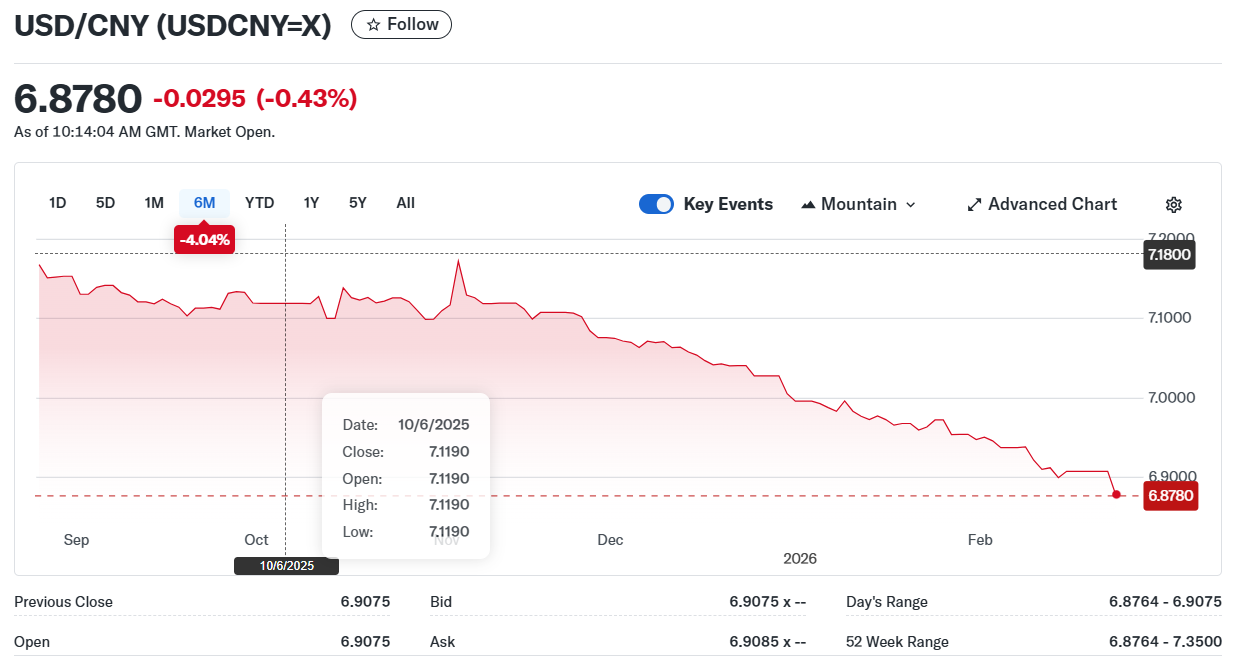Click the 6.8780 current price label
Screen dimensions: 1237x661
coord(1169,495)
